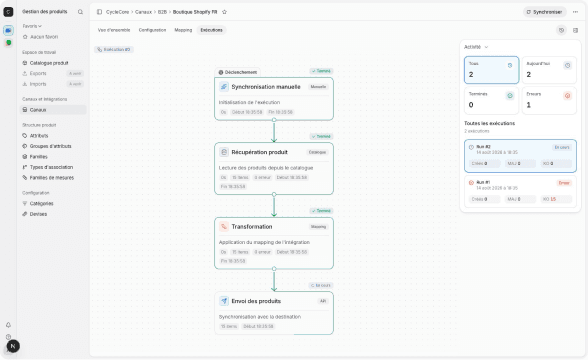This screenshot has width=588, height=360.
Task: Click the CycleCore breadcrumb link
Action: coord(117,12)
